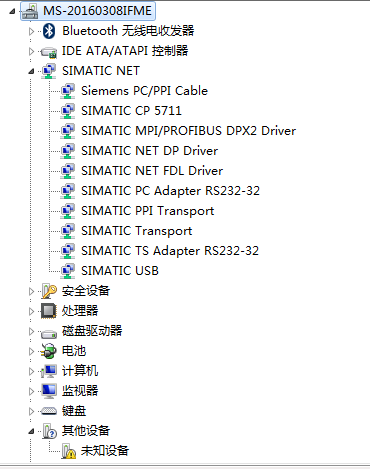Screen dimensions: 370x469
Task: Click the Bluetooth icon
Action: (49, 31)
